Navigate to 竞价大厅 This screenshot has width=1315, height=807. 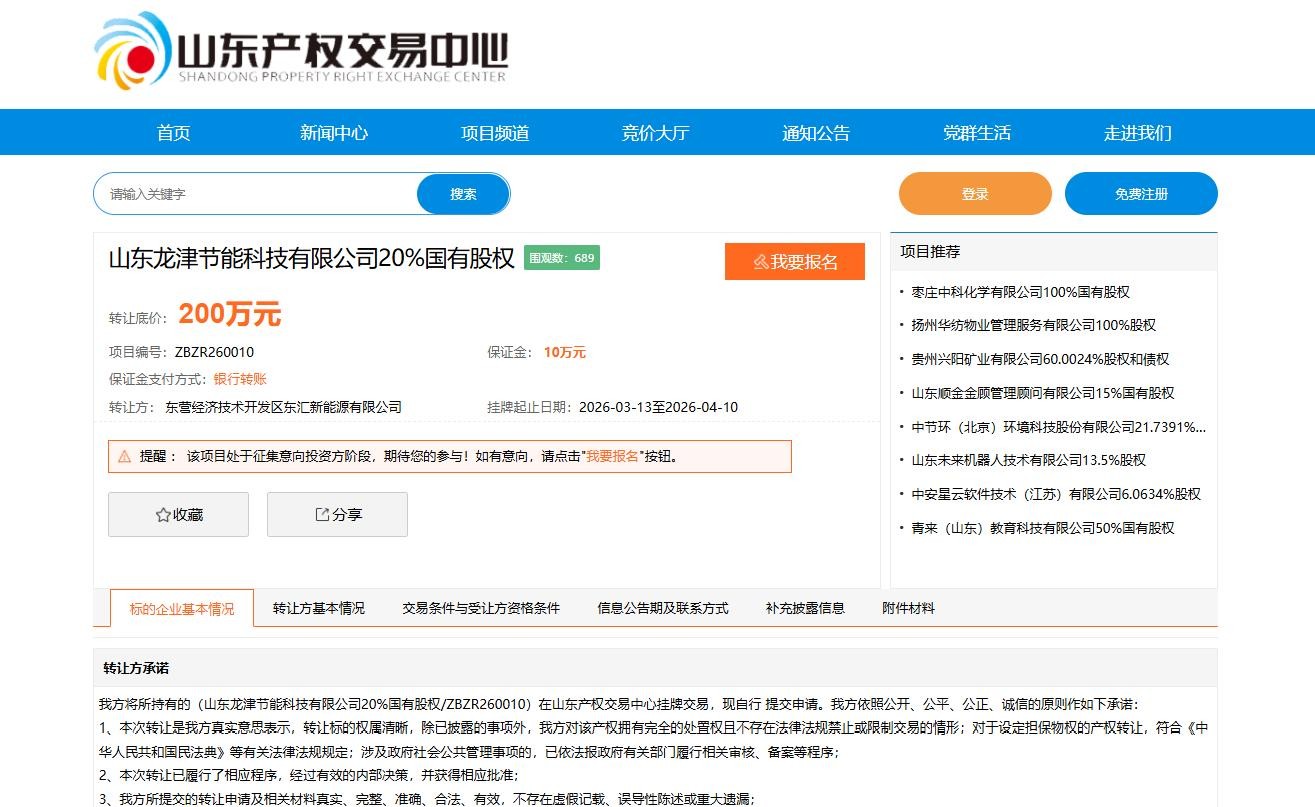tap(655, 133)
